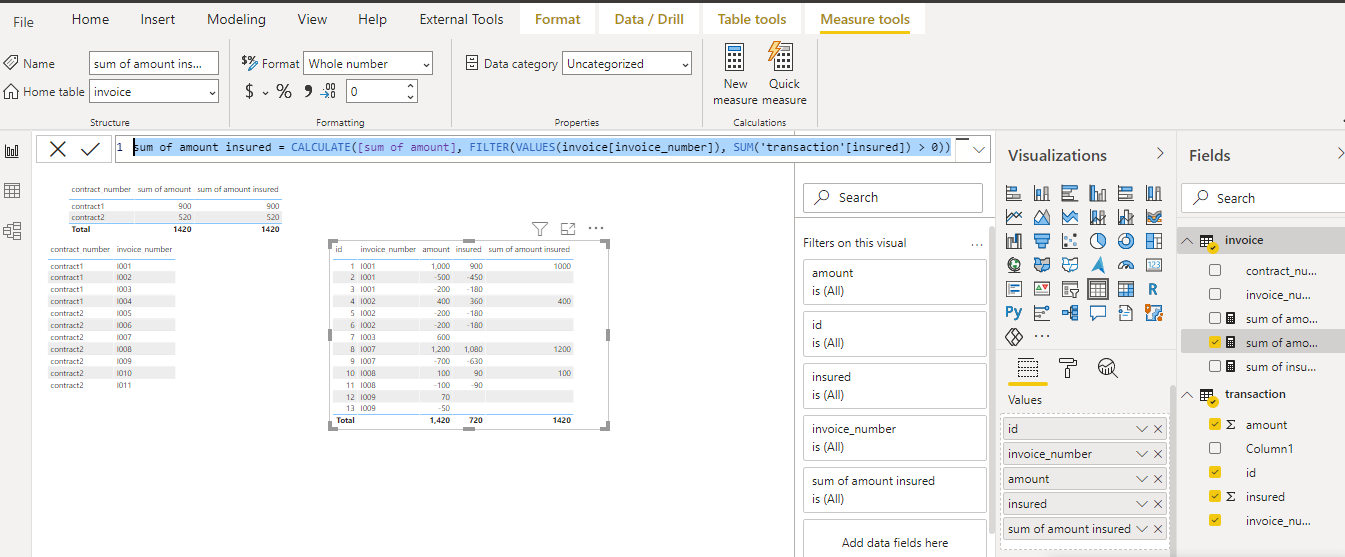Uncheck the amount field in transaction

(x=1215, y=424)
